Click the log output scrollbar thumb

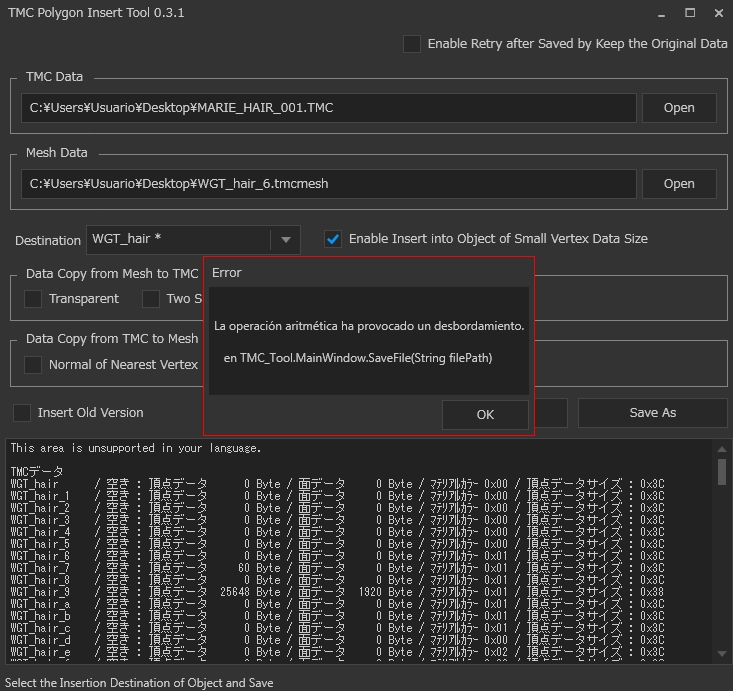pyautogui.click(x=722, y=472)
